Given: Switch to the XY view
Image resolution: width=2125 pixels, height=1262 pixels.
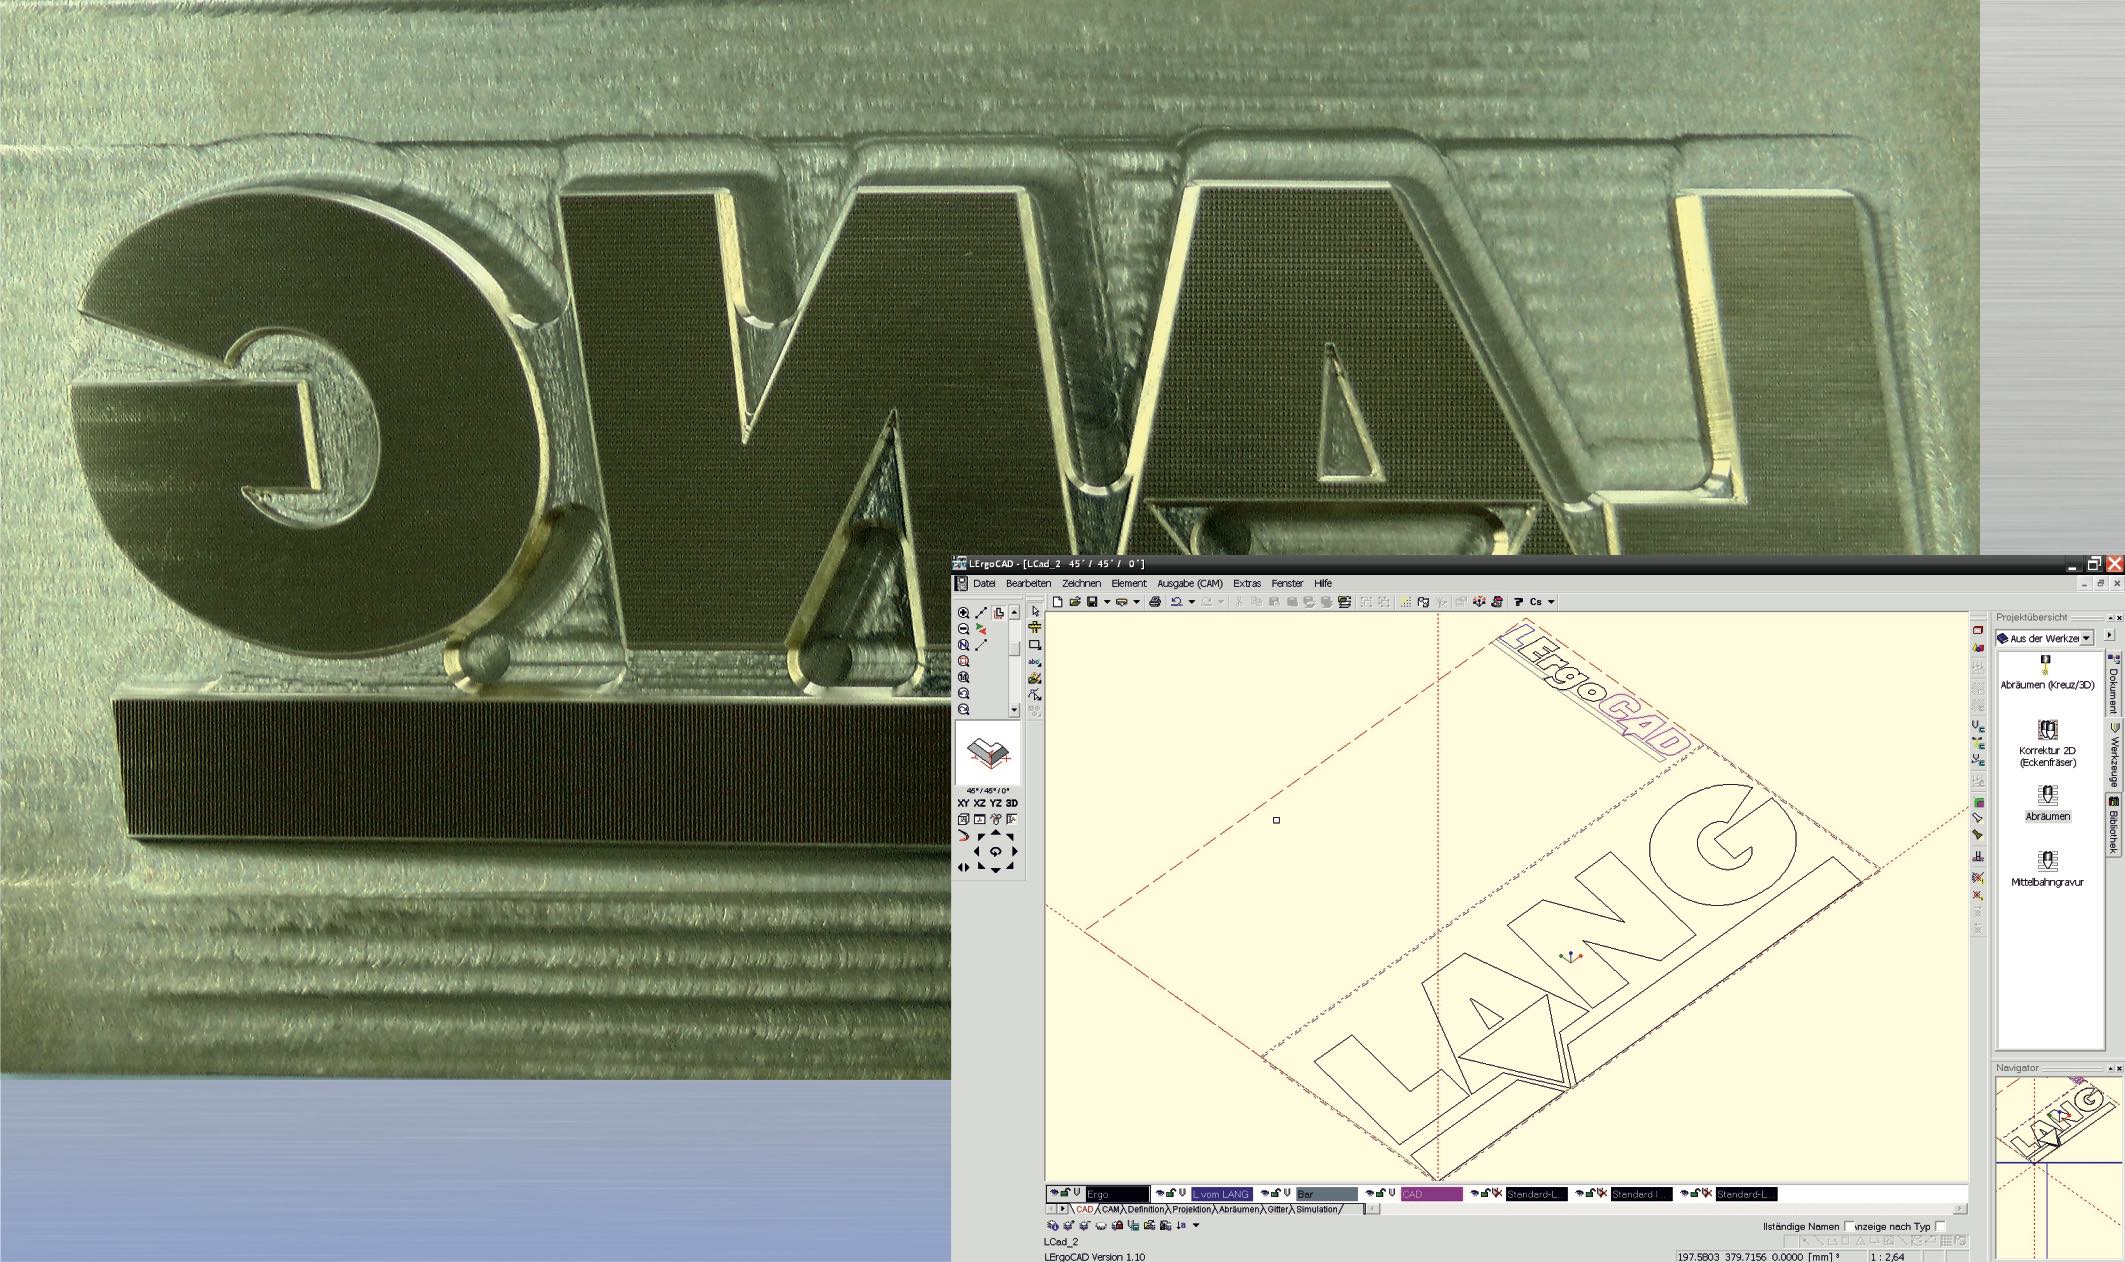Looking at the screenshot, I should coord(963,803).
